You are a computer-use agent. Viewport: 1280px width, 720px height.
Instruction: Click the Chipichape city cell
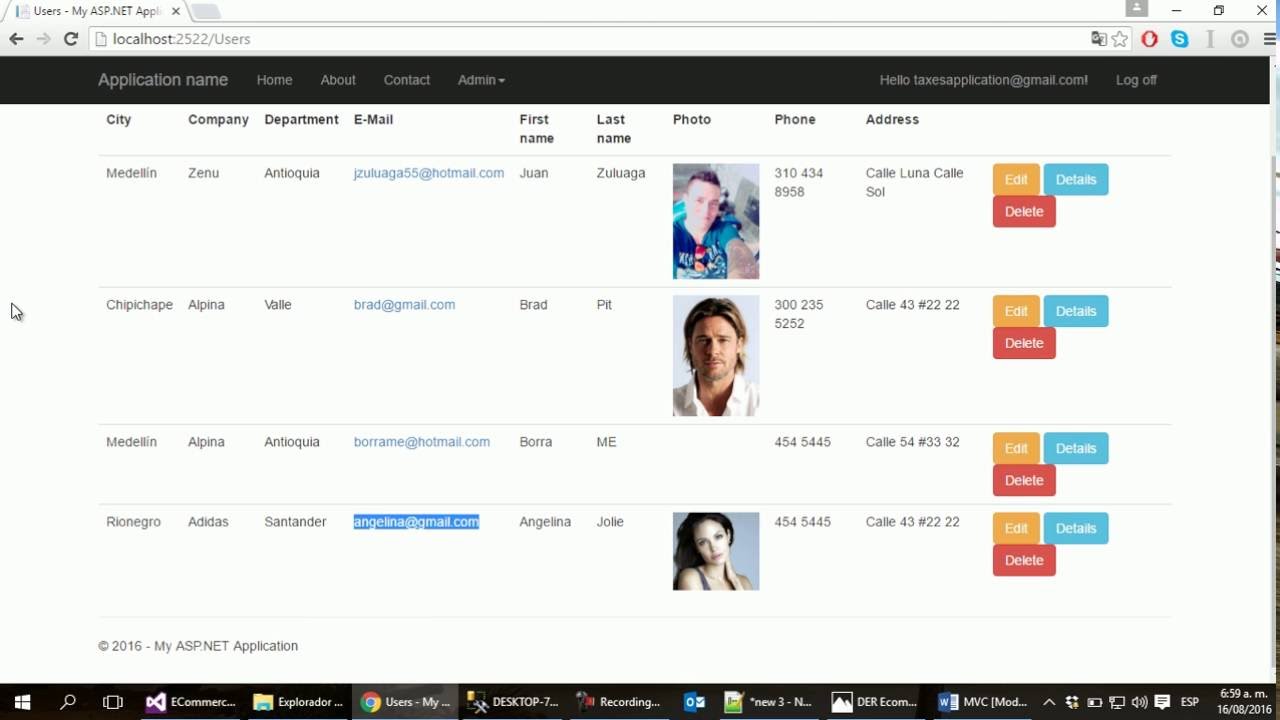tap(139, 305)
